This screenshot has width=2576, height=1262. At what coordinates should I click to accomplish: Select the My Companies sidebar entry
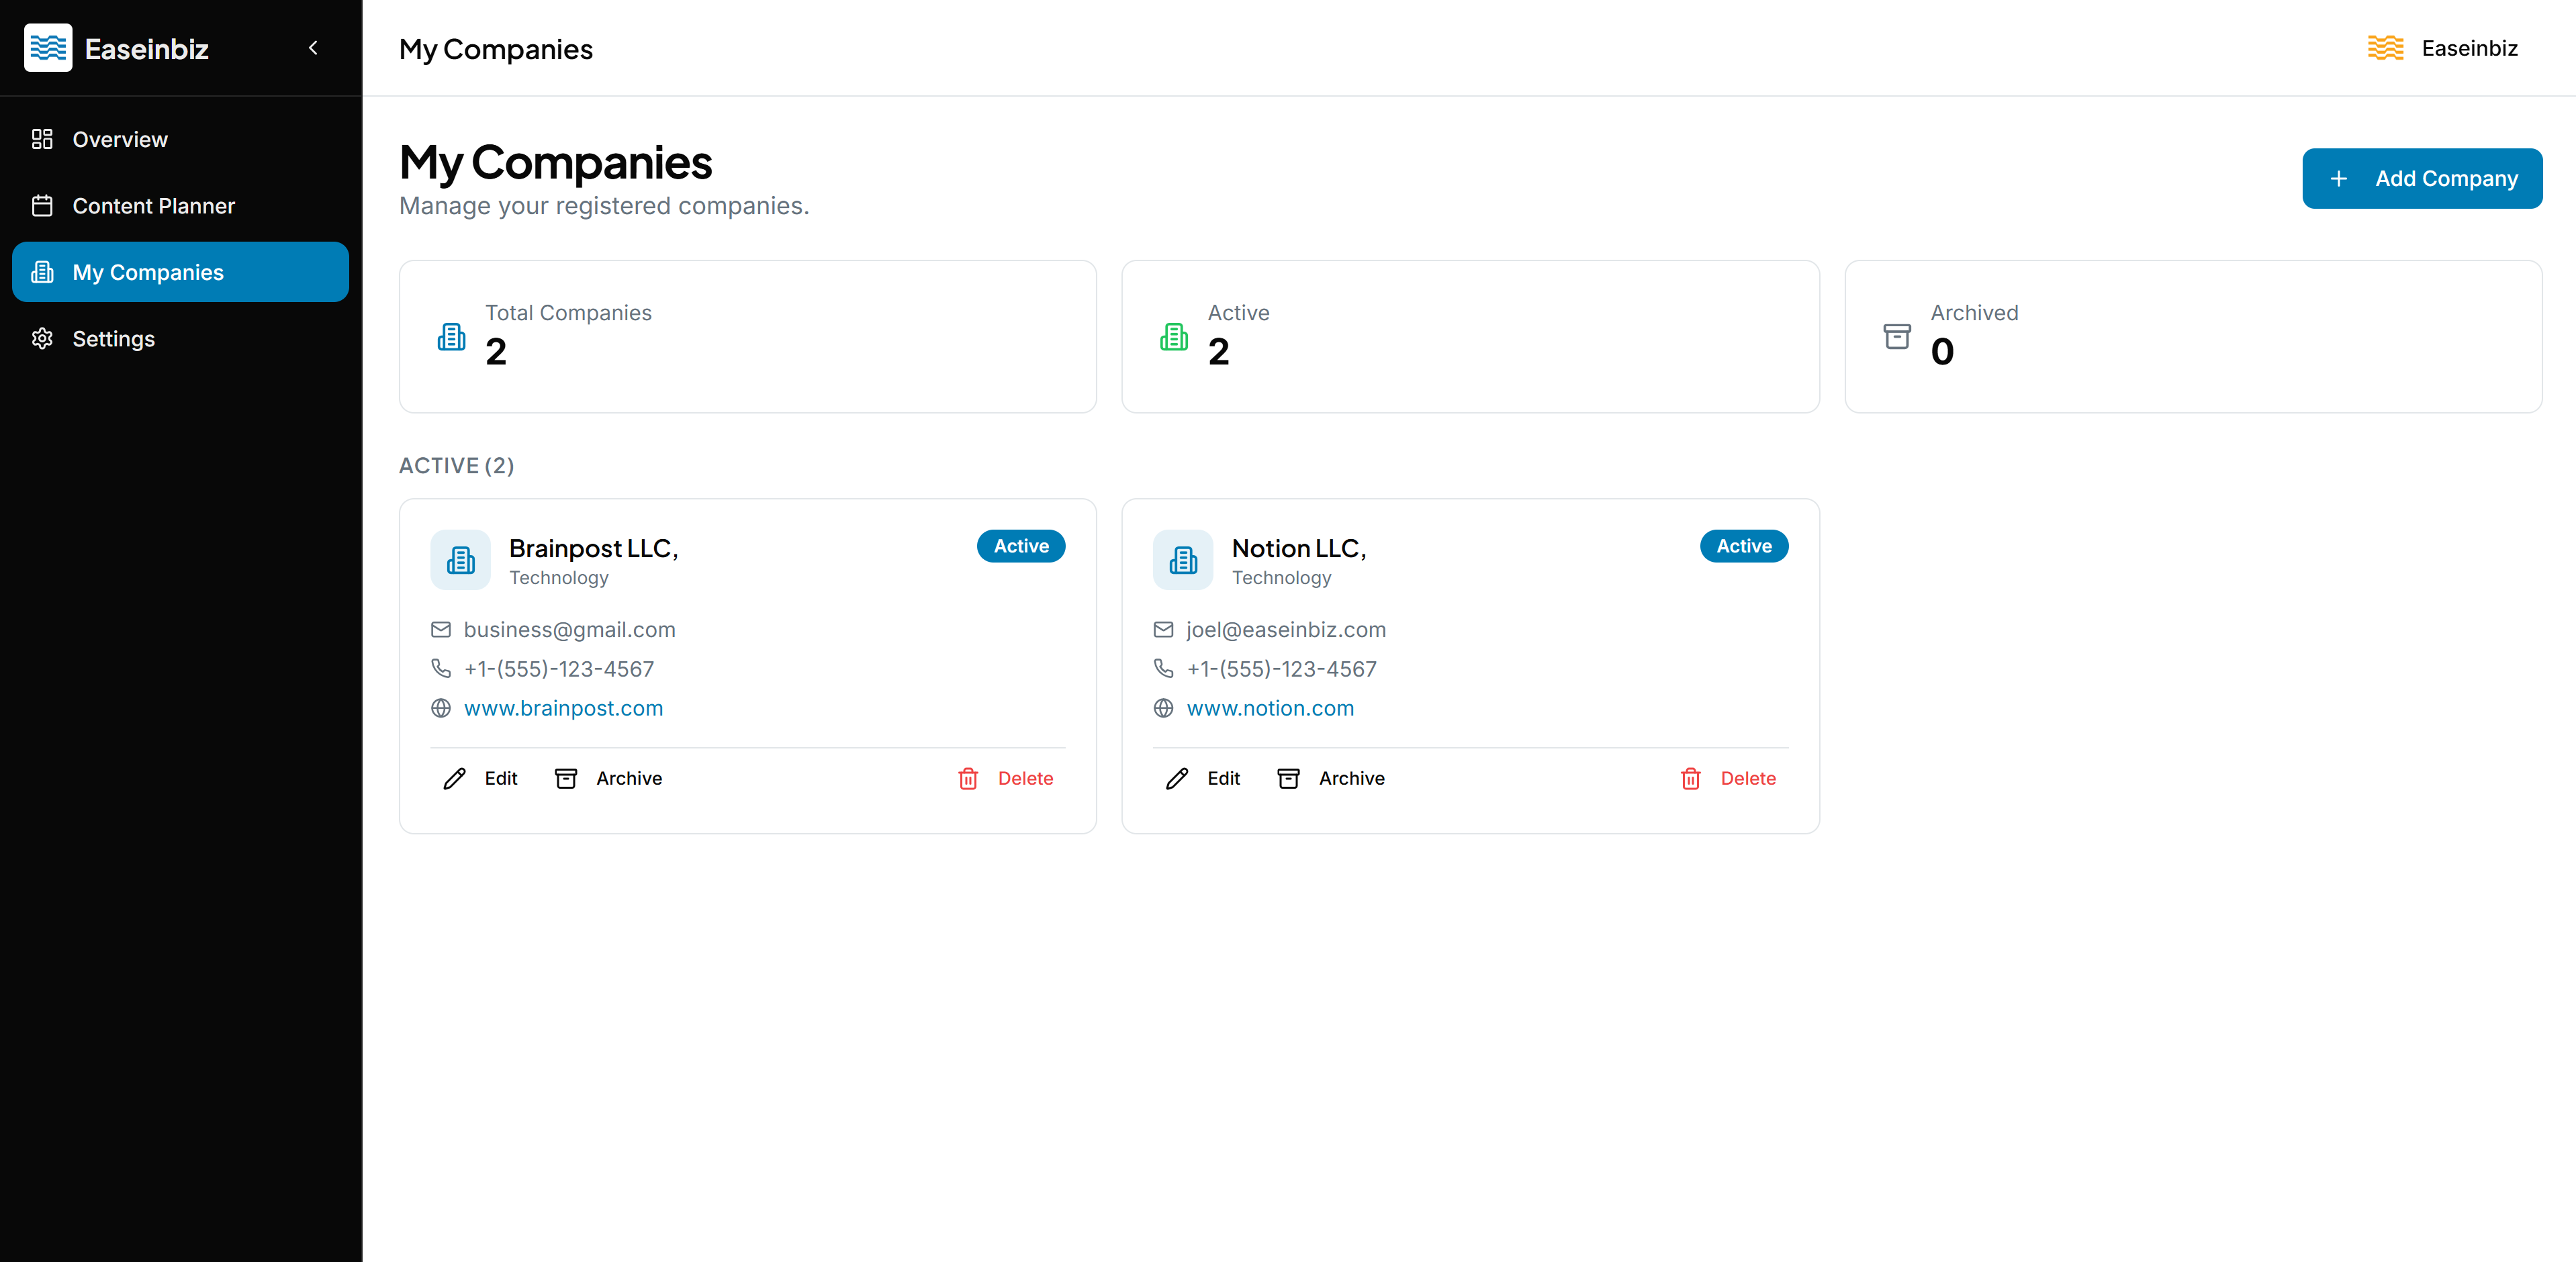[x=148, y=271]
